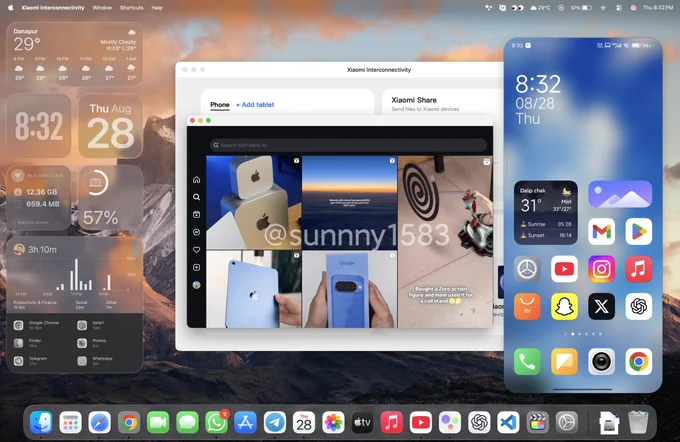Select the Phone tab in Xiaomi Interconnectivity

(220, 105)
